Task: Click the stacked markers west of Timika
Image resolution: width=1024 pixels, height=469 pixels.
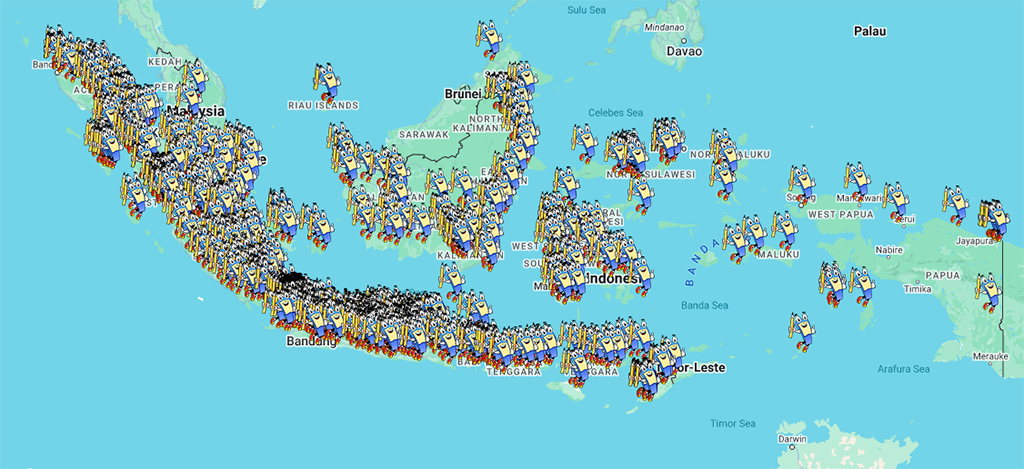Action: pos(833,284)
